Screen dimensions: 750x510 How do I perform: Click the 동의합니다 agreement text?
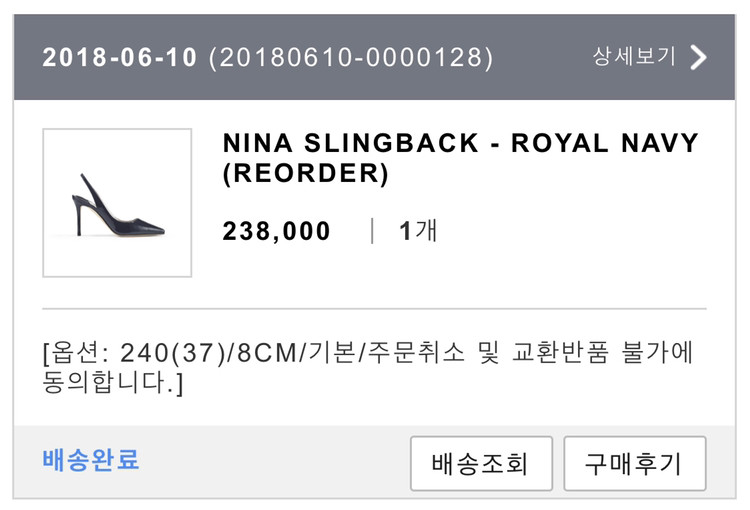click(x=106, y=384)
